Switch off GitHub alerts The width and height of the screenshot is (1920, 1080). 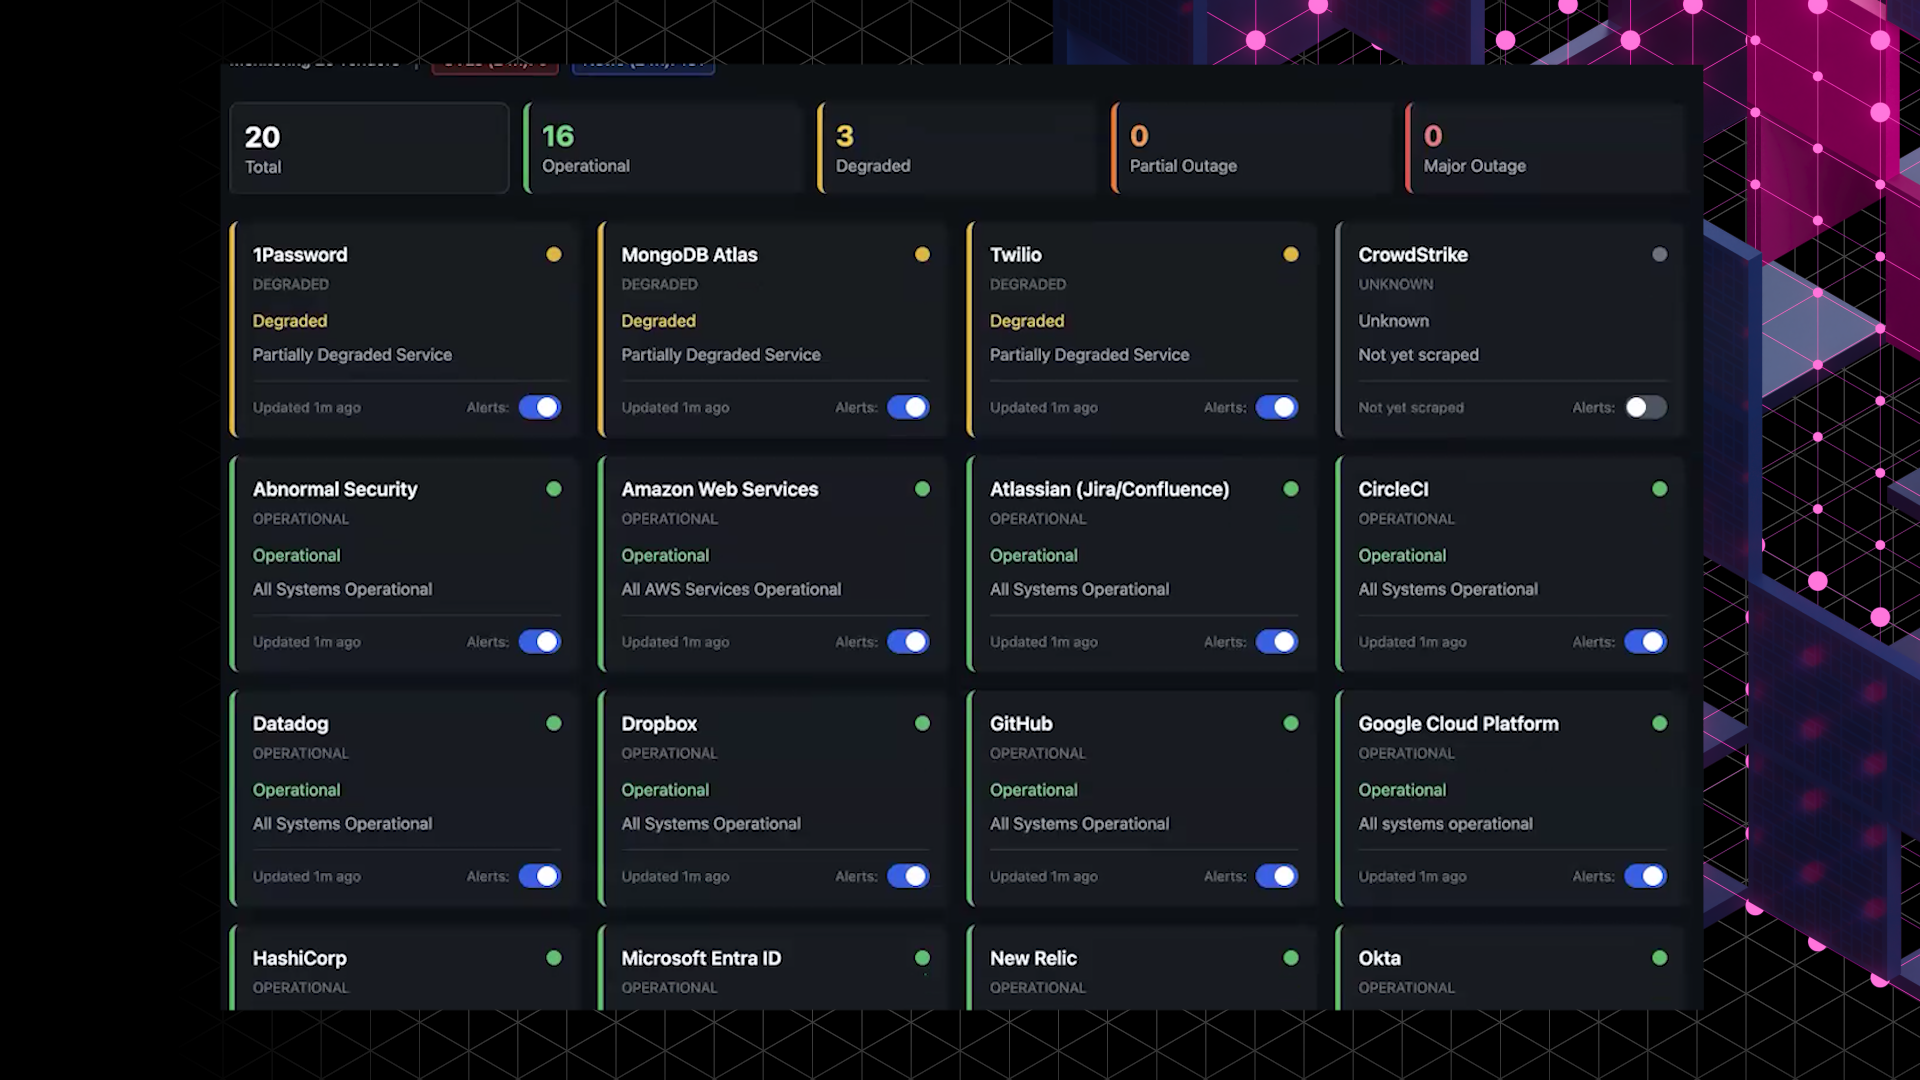tap(1277, 876)
